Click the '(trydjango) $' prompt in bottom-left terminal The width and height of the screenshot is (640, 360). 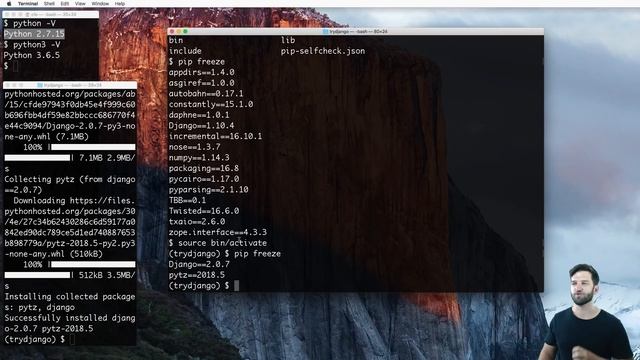coord(35,339)
